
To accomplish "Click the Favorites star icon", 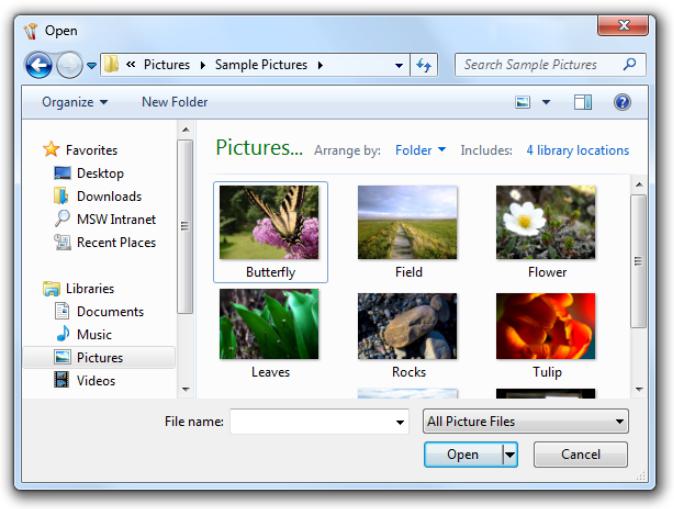I will [x=51, y=149].
